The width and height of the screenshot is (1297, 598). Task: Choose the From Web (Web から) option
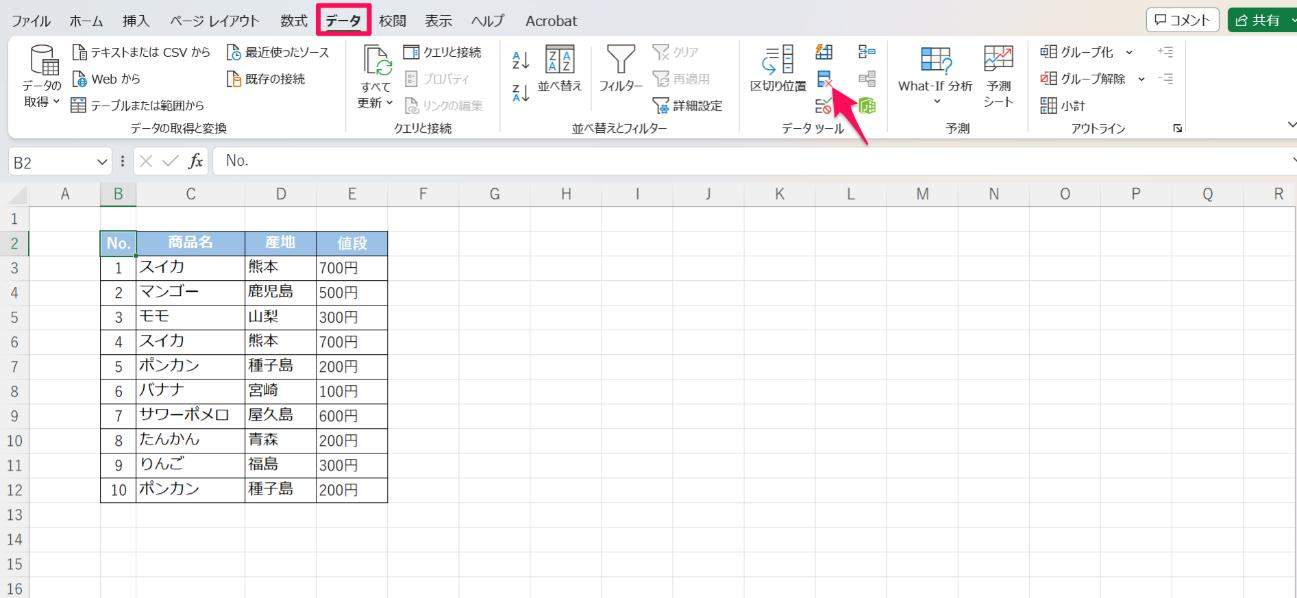(x=107, y=78)
